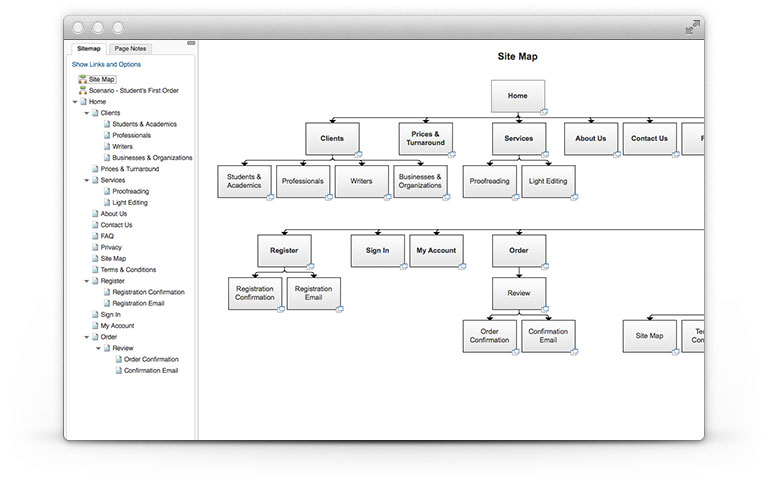Click the Site Map heading text
Image resolution: width=768 pixels, height=480 pixels.
(518, 56)
